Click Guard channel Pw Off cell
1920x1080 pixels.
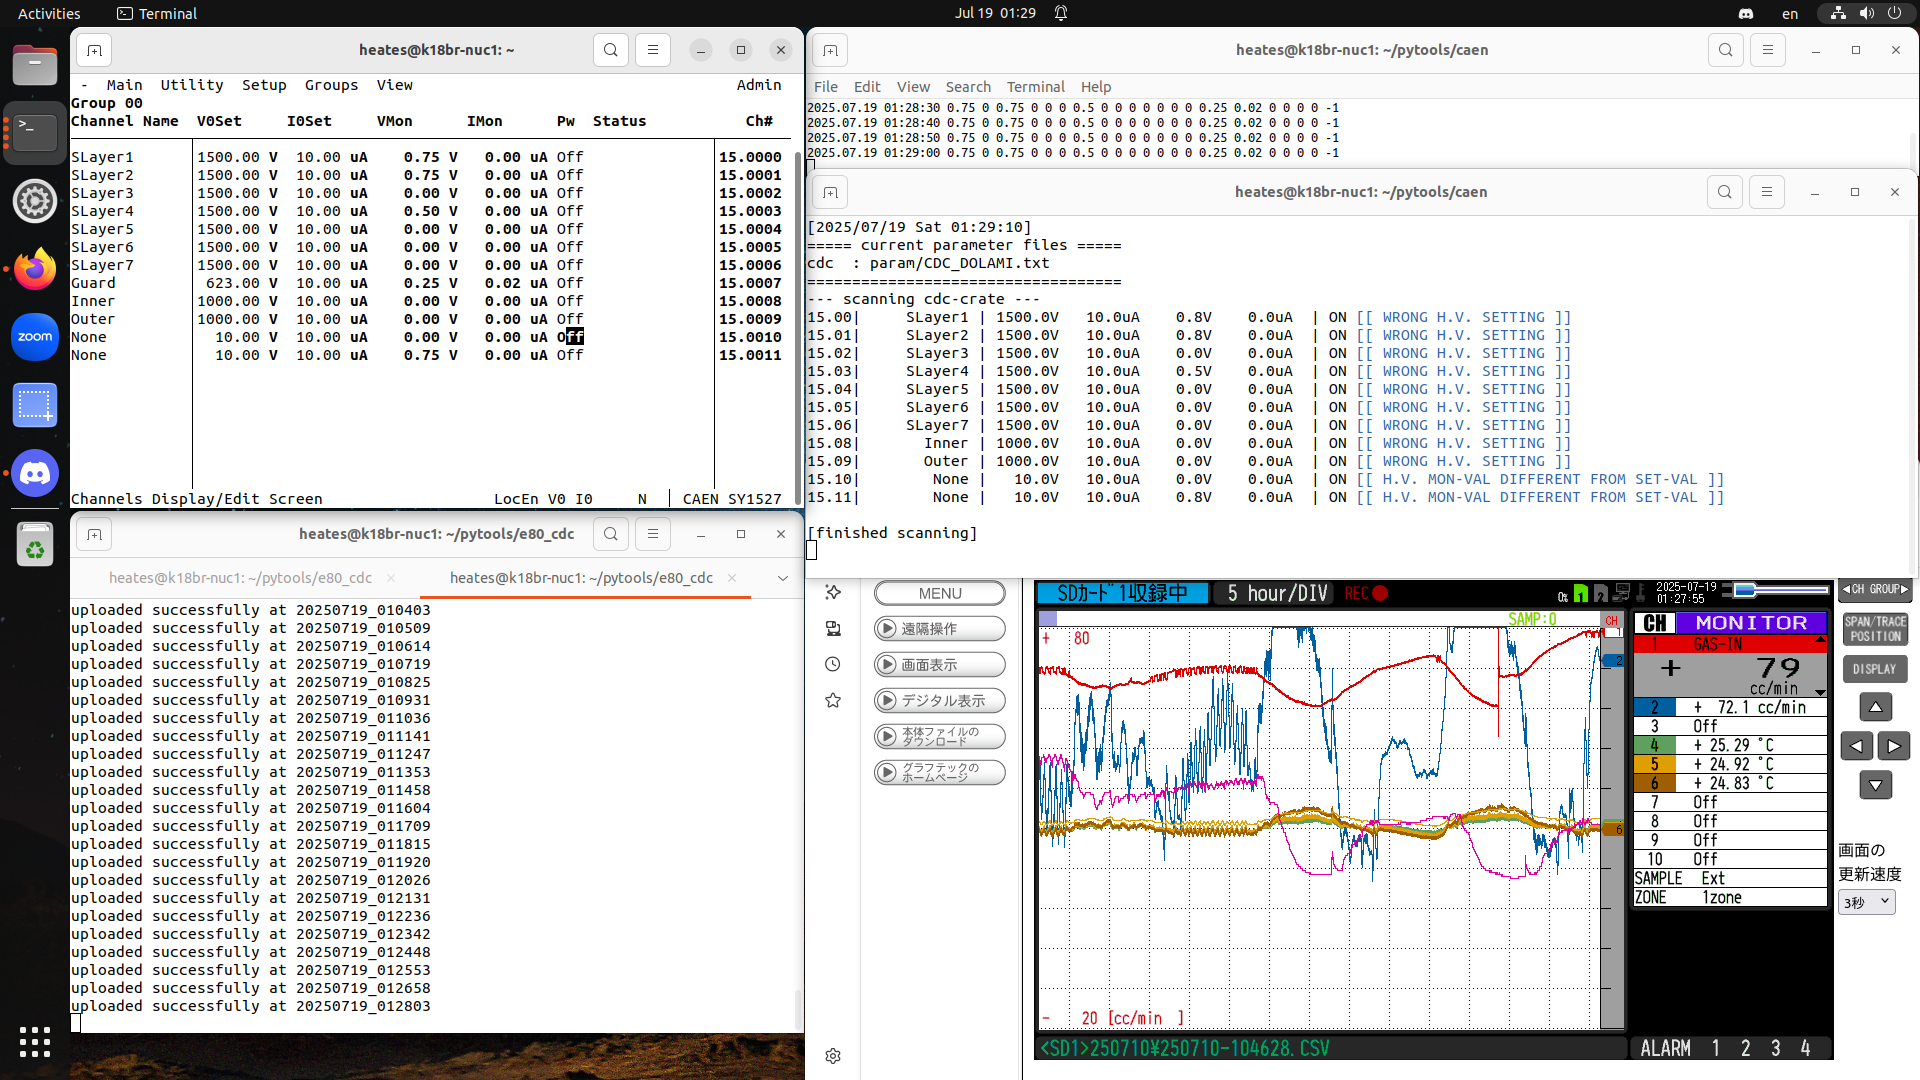(x=570, y=283)
